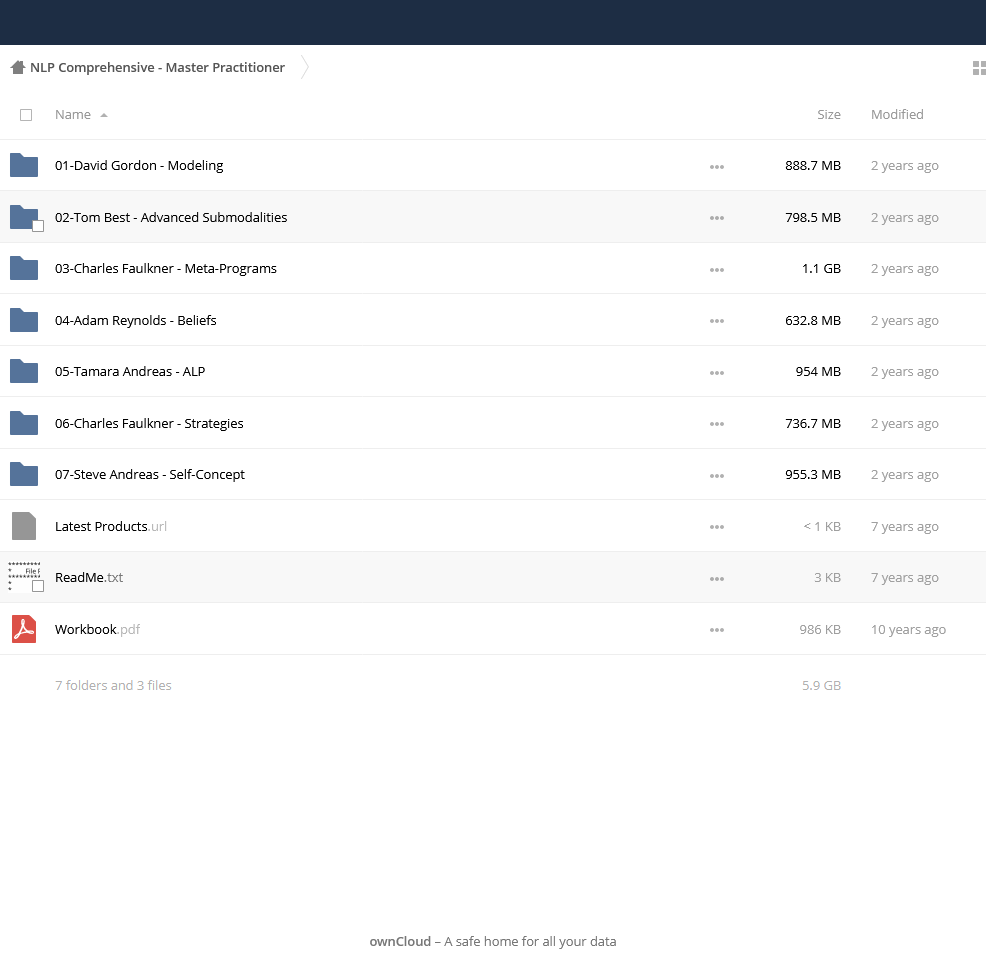Open folder 06-Charles Faulkner - Strategies
Image resolution: width=986 pixels, height=971 pixels.
click(x=149, y=423)
